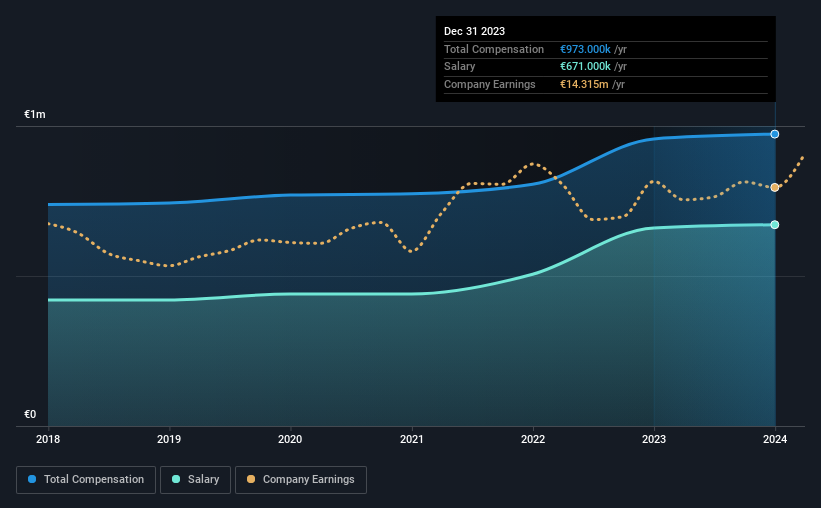
Task: Select the 2020 x-axis label
Action: click(x=290, y=439)
